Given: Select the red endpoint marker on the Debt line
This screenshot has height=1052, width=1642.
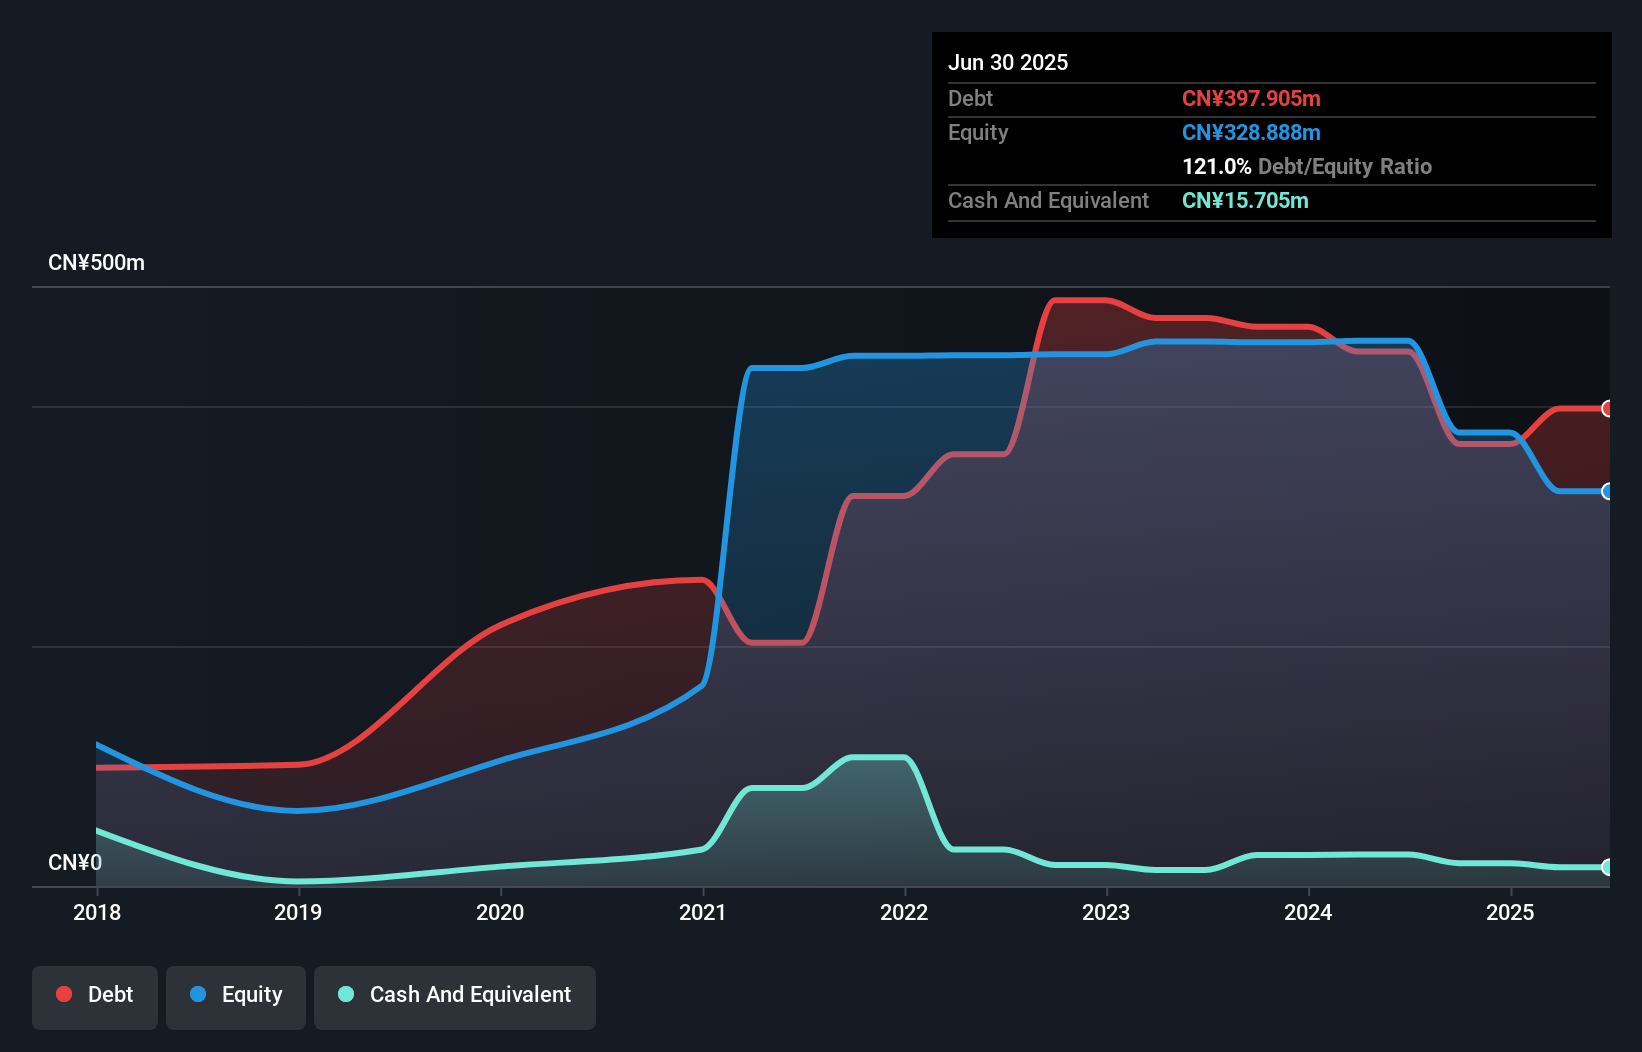Looking at the screenshot, I should point(1608,408).
